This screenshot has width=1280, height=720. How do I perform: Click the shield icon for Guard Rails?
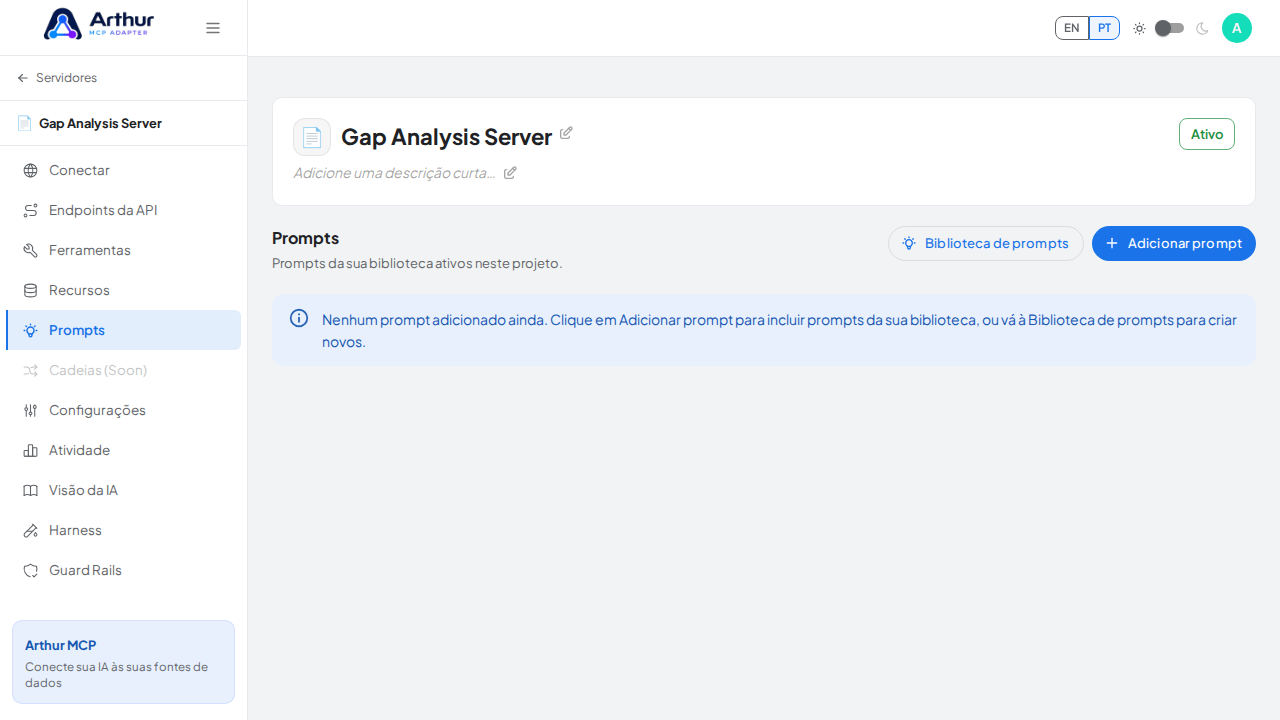coord(31,570)
